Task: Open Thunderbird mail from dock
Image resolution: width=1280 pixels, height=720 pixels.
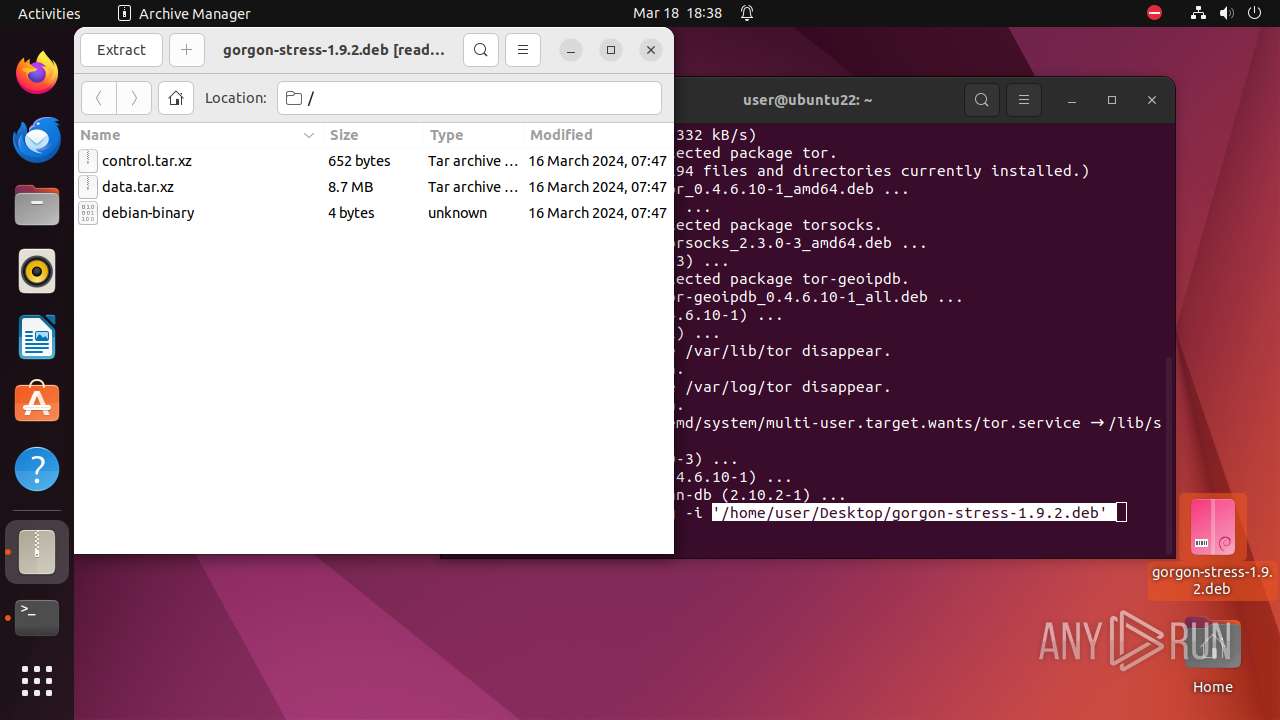Action: (37, 140)
